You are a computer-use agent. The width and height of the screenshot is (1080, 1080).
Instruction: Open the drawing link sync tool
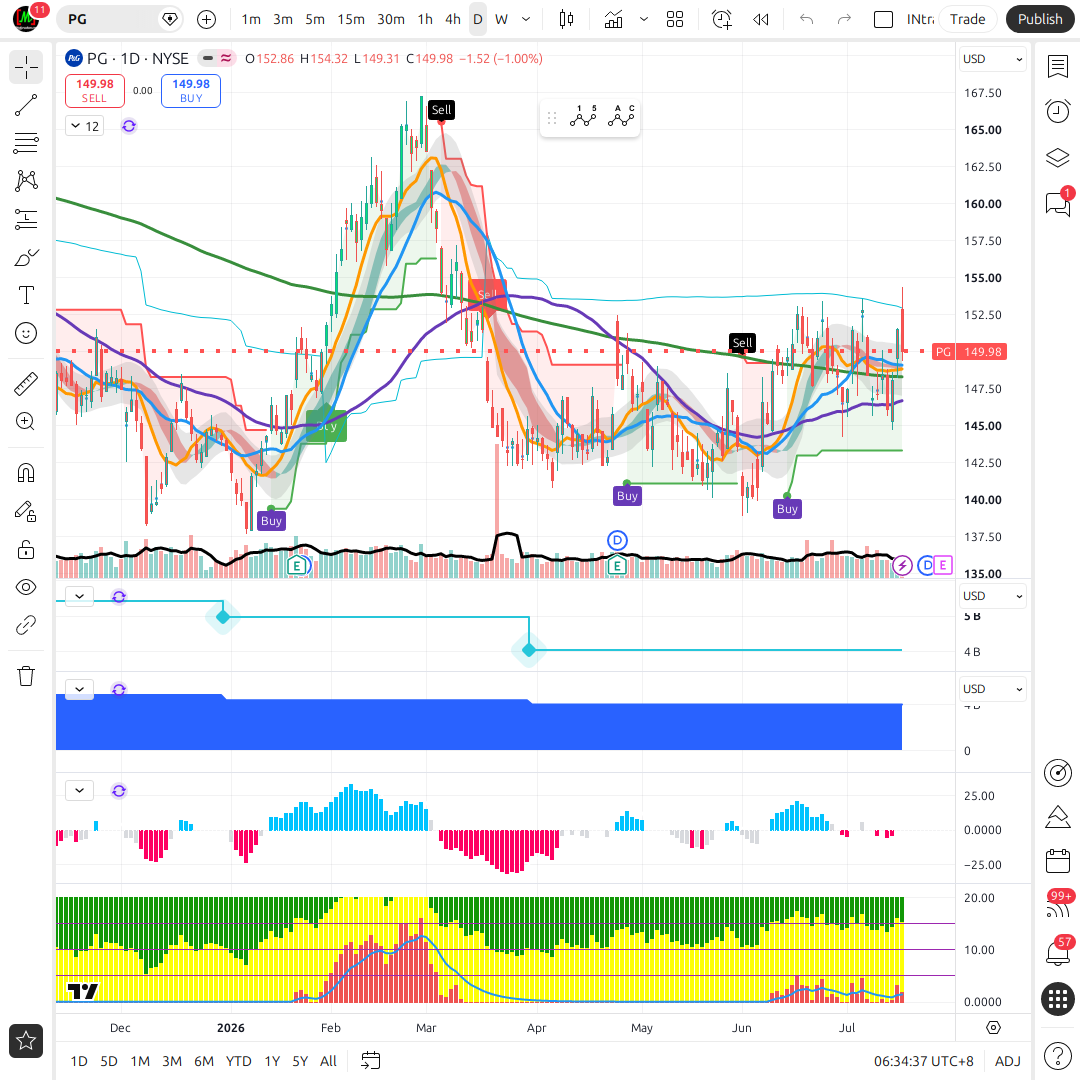click(x=26, y=625)
